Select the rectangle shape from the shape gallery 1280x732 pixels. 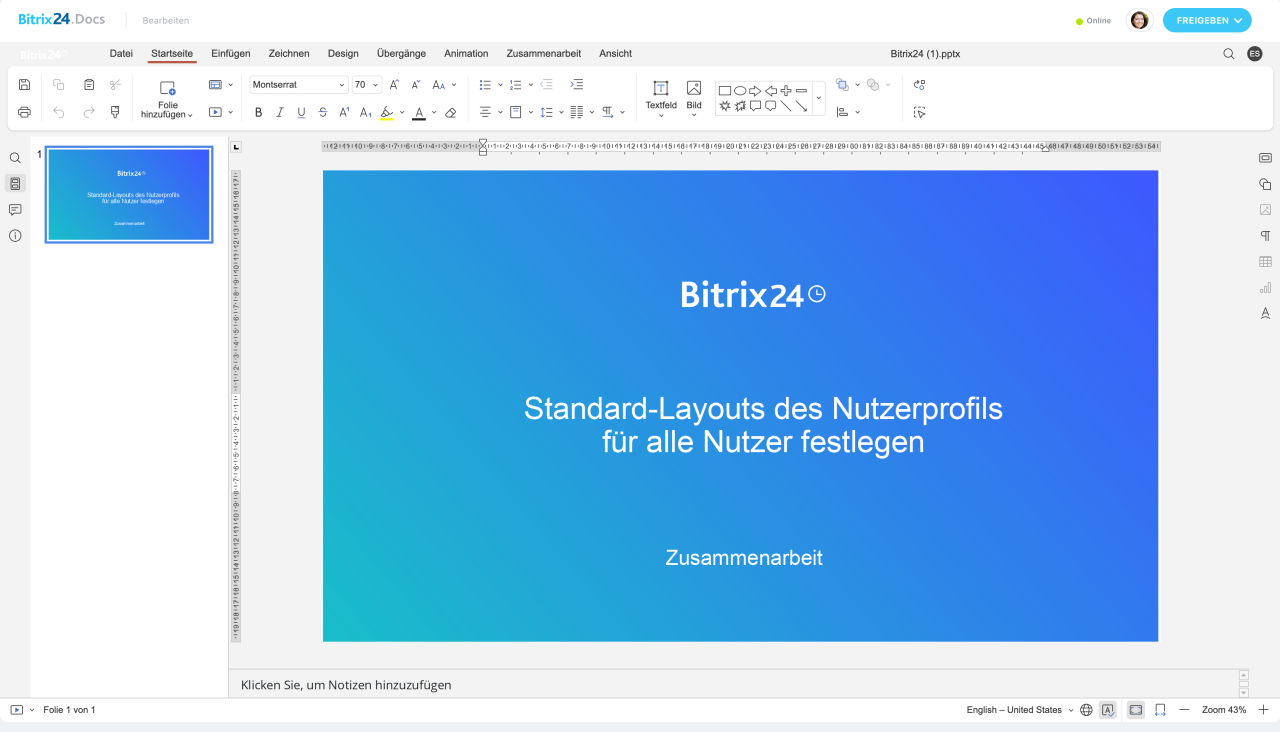[725, 91]
